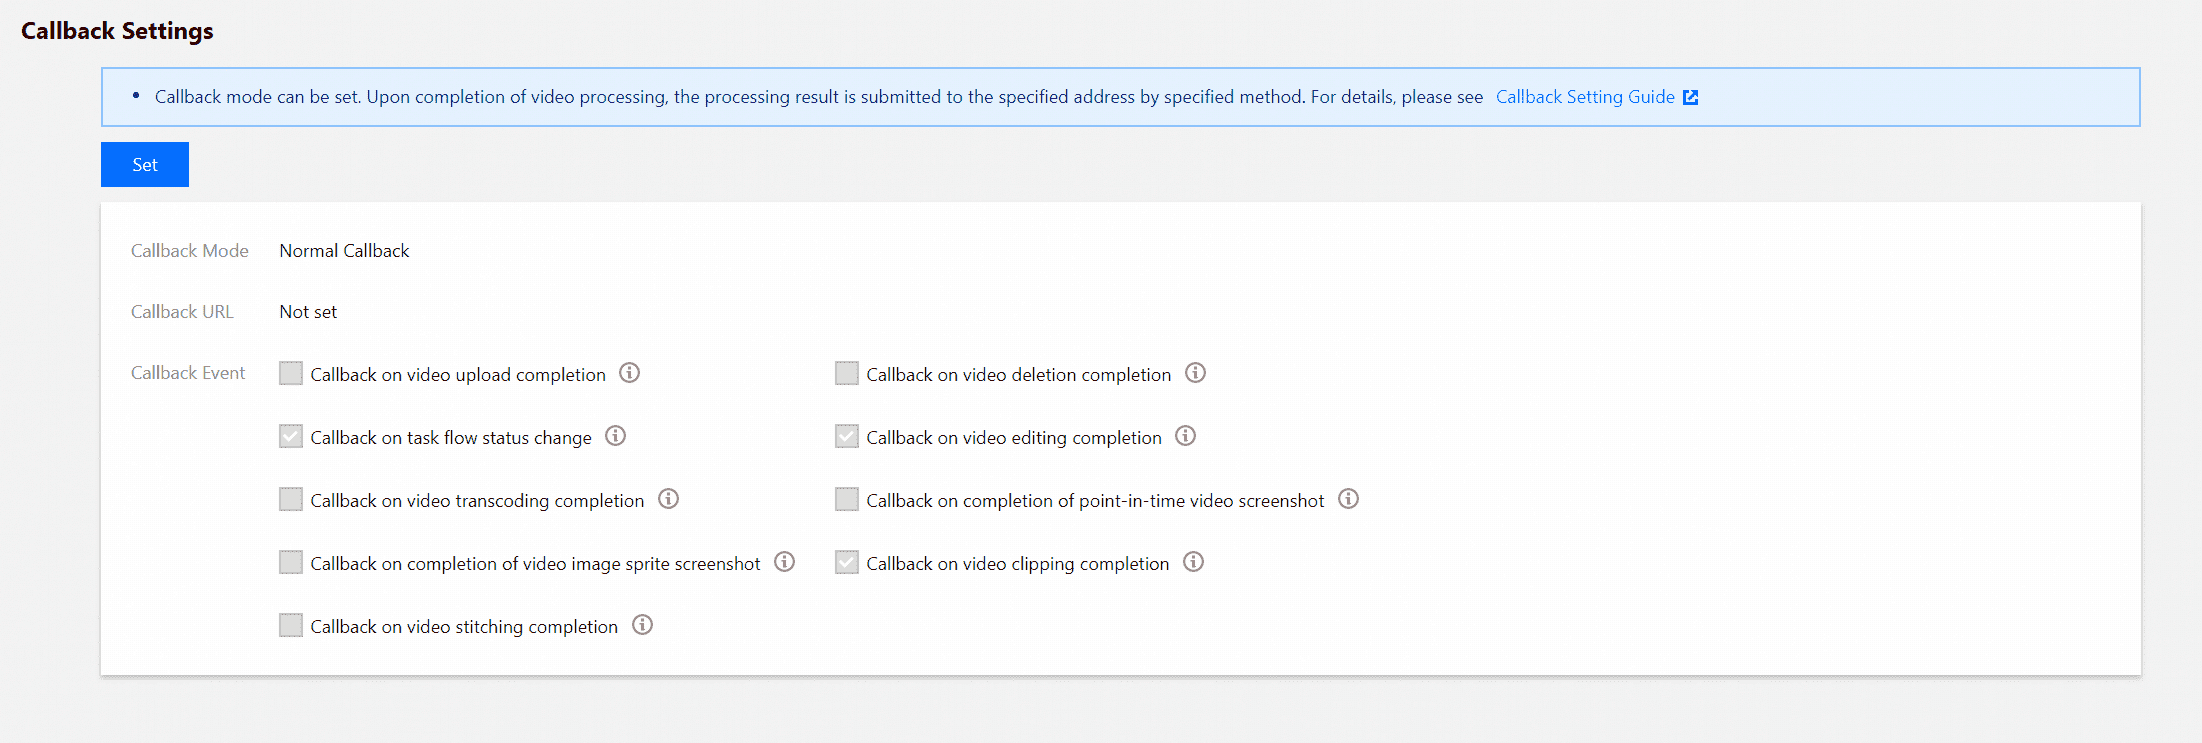Click info icon next to video deletion completion
This screenshot has width=2202, height=743.
point(1195,373)
